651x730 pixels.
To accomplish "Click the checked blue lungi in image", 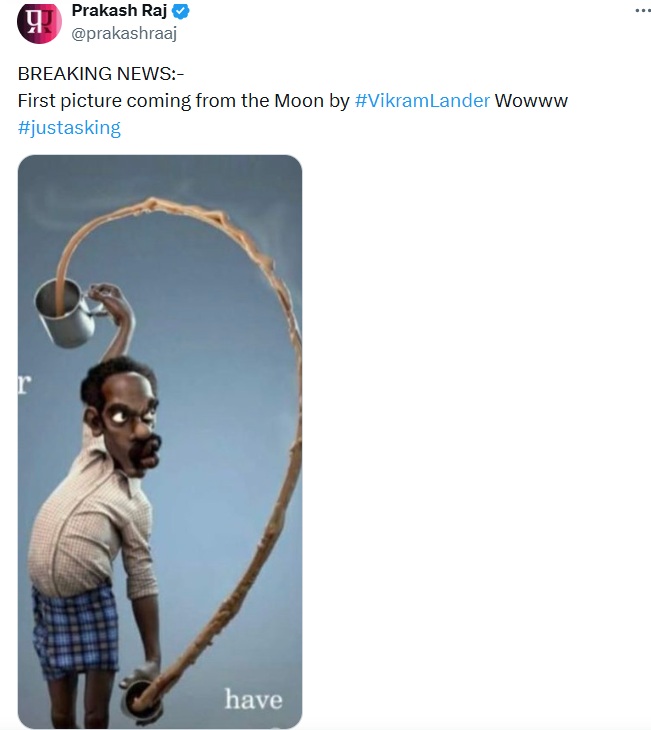I will pyautogui.click(x=75, y=629).
